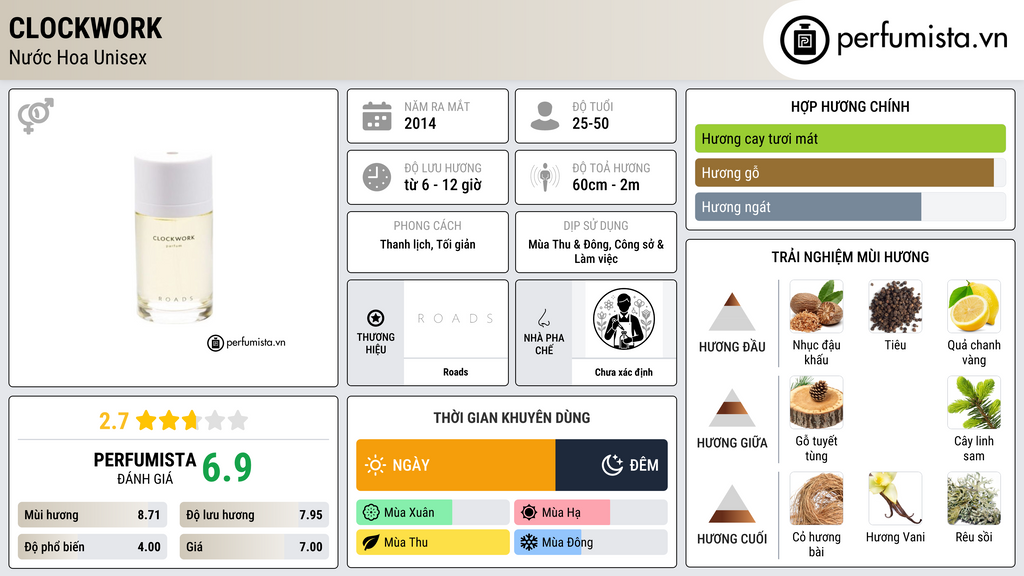Click the Hương đầu pyramid icon
The height and width of the screenshot is (576, 1024).
point(732,312)
